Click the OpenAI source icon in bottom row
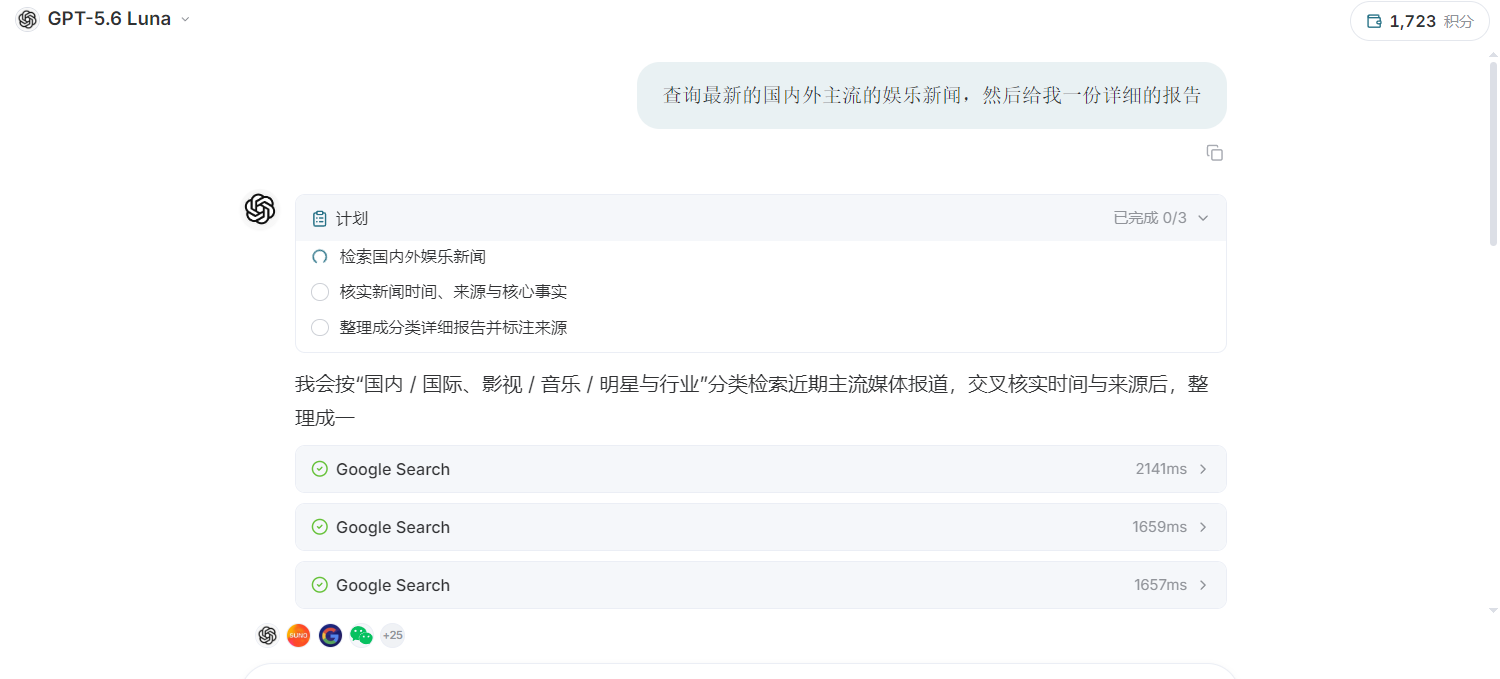Image resolution: width=1500 pixels, height=679 pixels. 267,635
